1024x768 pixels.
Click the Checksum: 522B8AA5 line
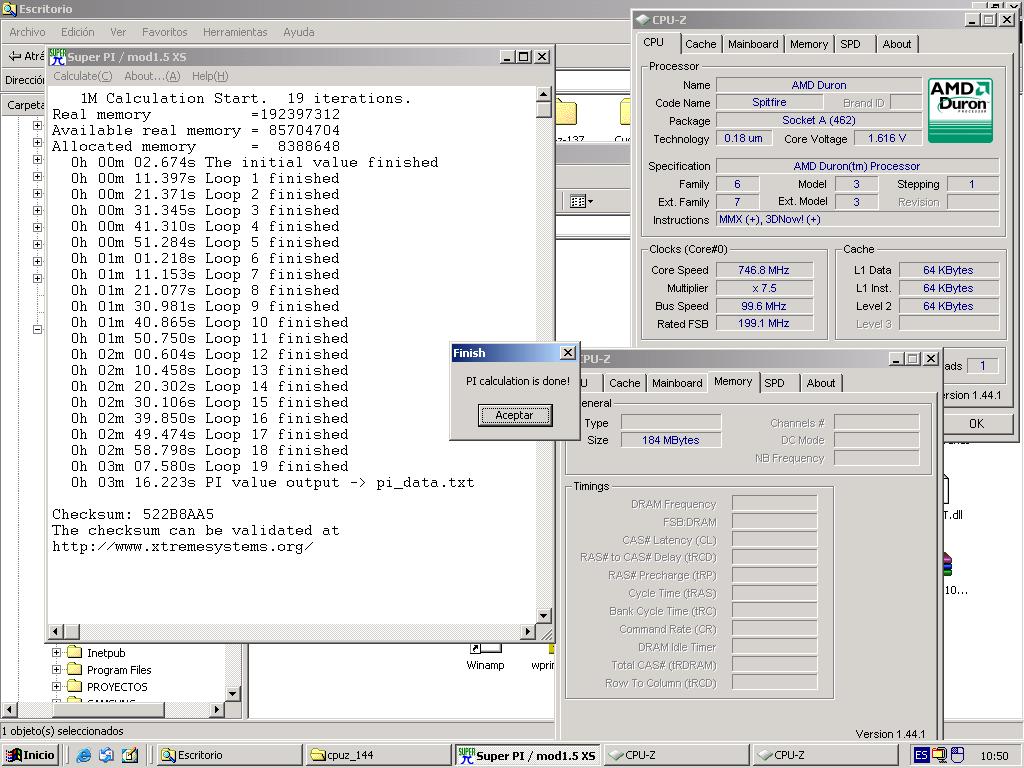click(x=133, y=514)
